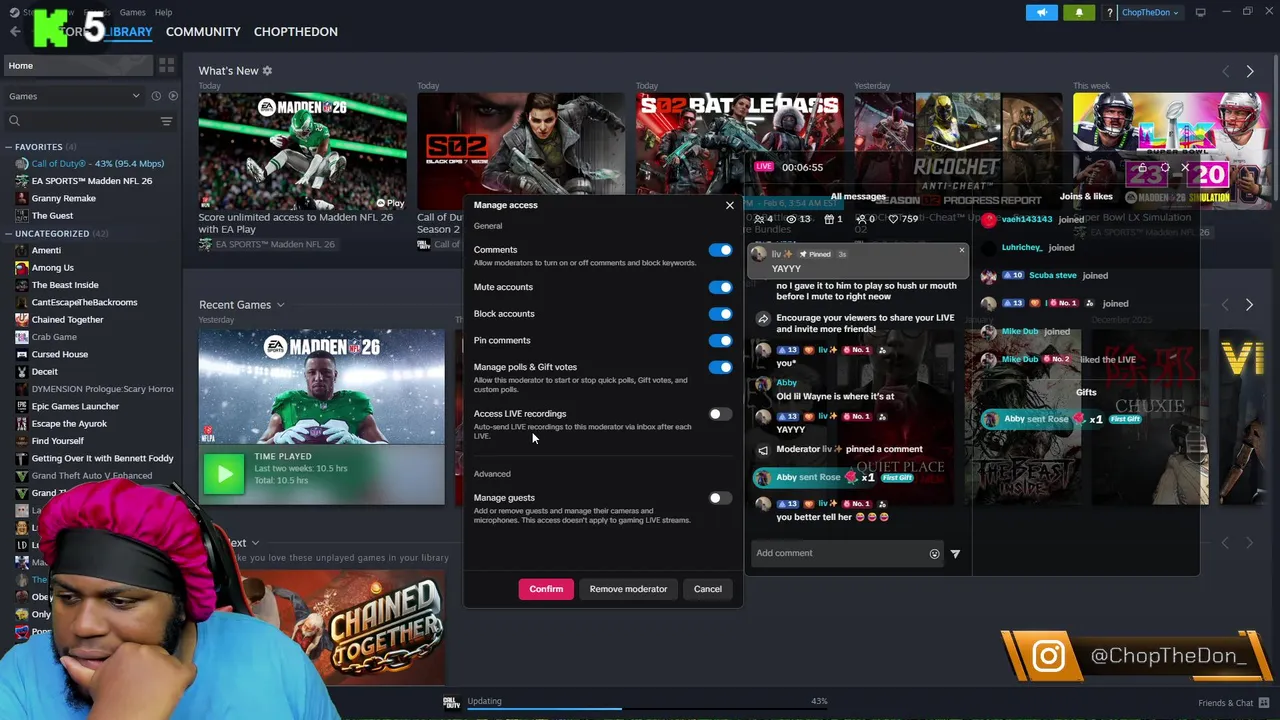
Task: Select Crab Game in the game list
Action: (54, 337)
